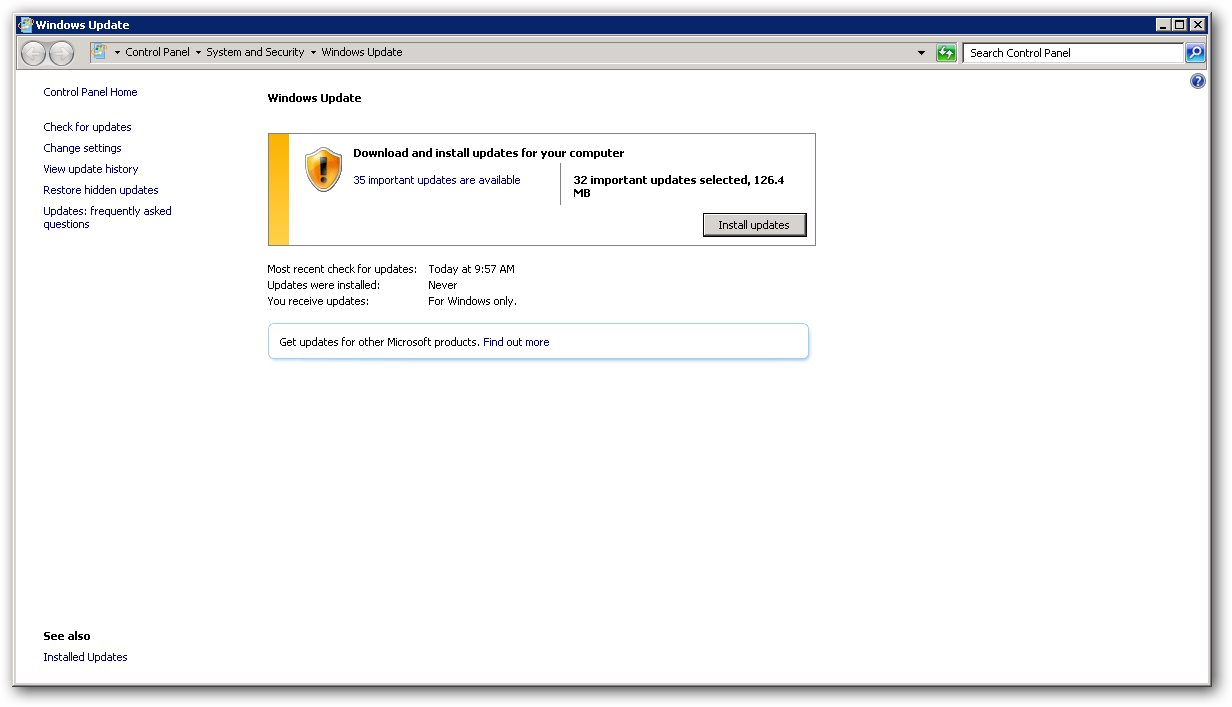Close the Windows Update window
1232x707 pixels.
(1198, 25)
